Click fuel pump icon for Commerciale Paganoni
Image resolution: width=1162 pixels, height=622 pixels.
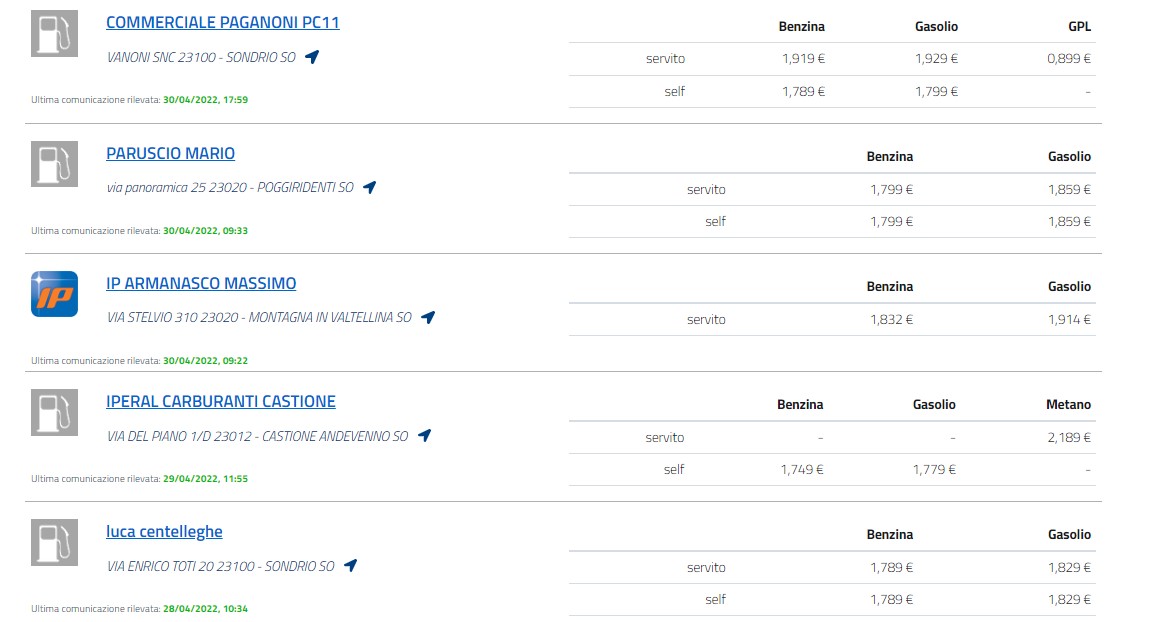pos(54,33)
